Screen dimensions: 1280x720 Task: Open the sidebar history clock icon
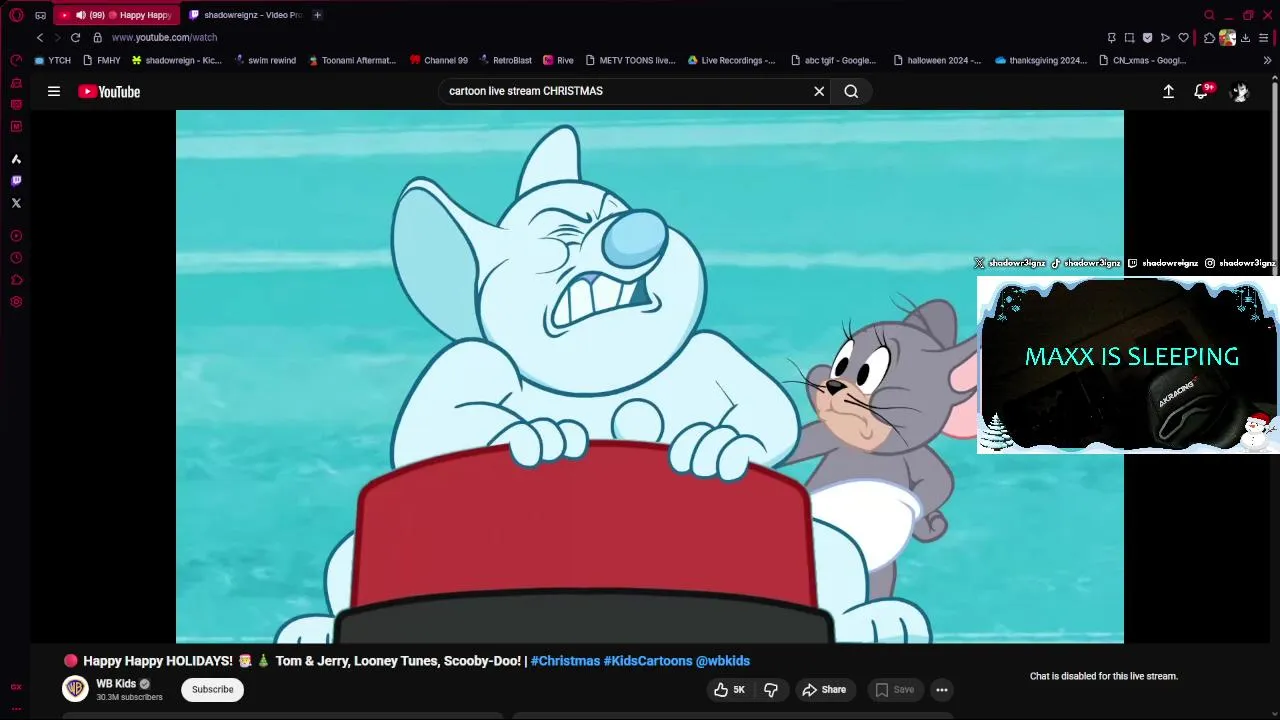coord(16,258)
